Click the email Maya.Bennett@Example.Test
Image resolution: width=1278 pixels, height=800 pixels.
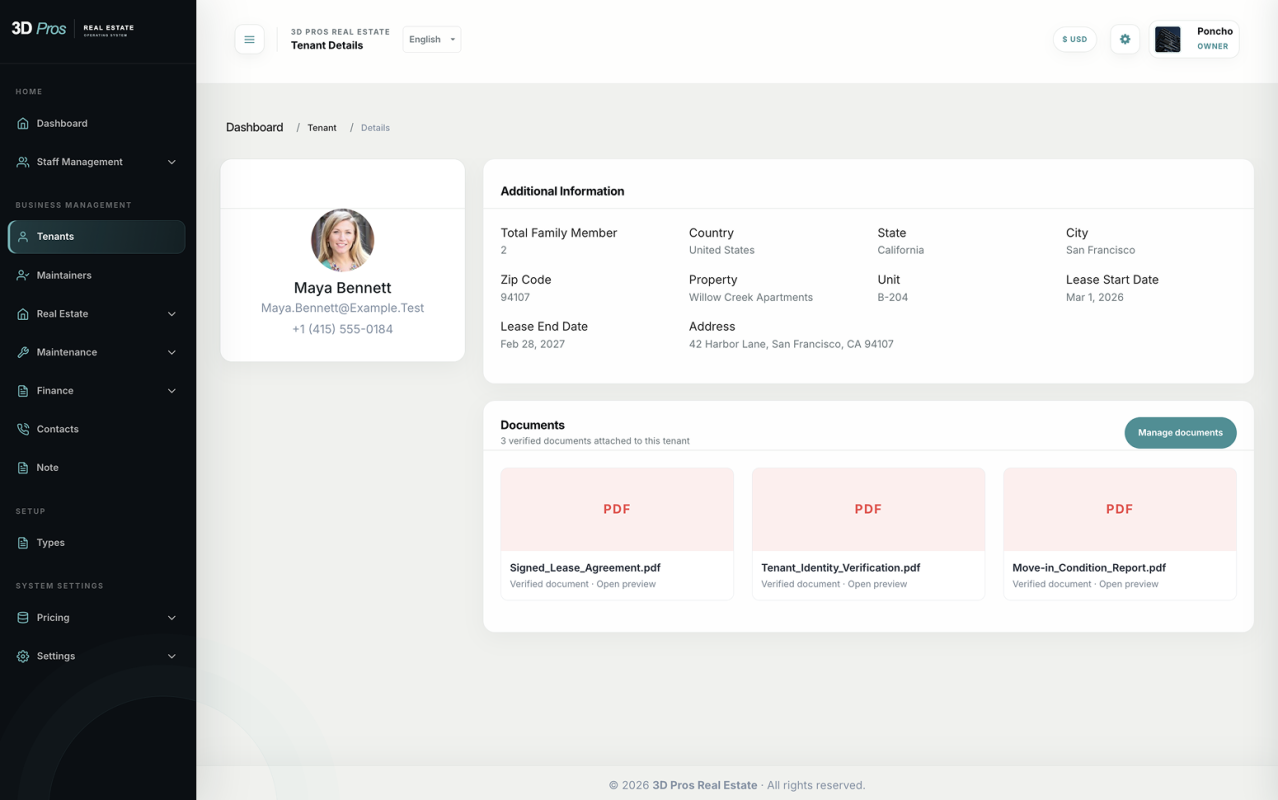point(343,308)
